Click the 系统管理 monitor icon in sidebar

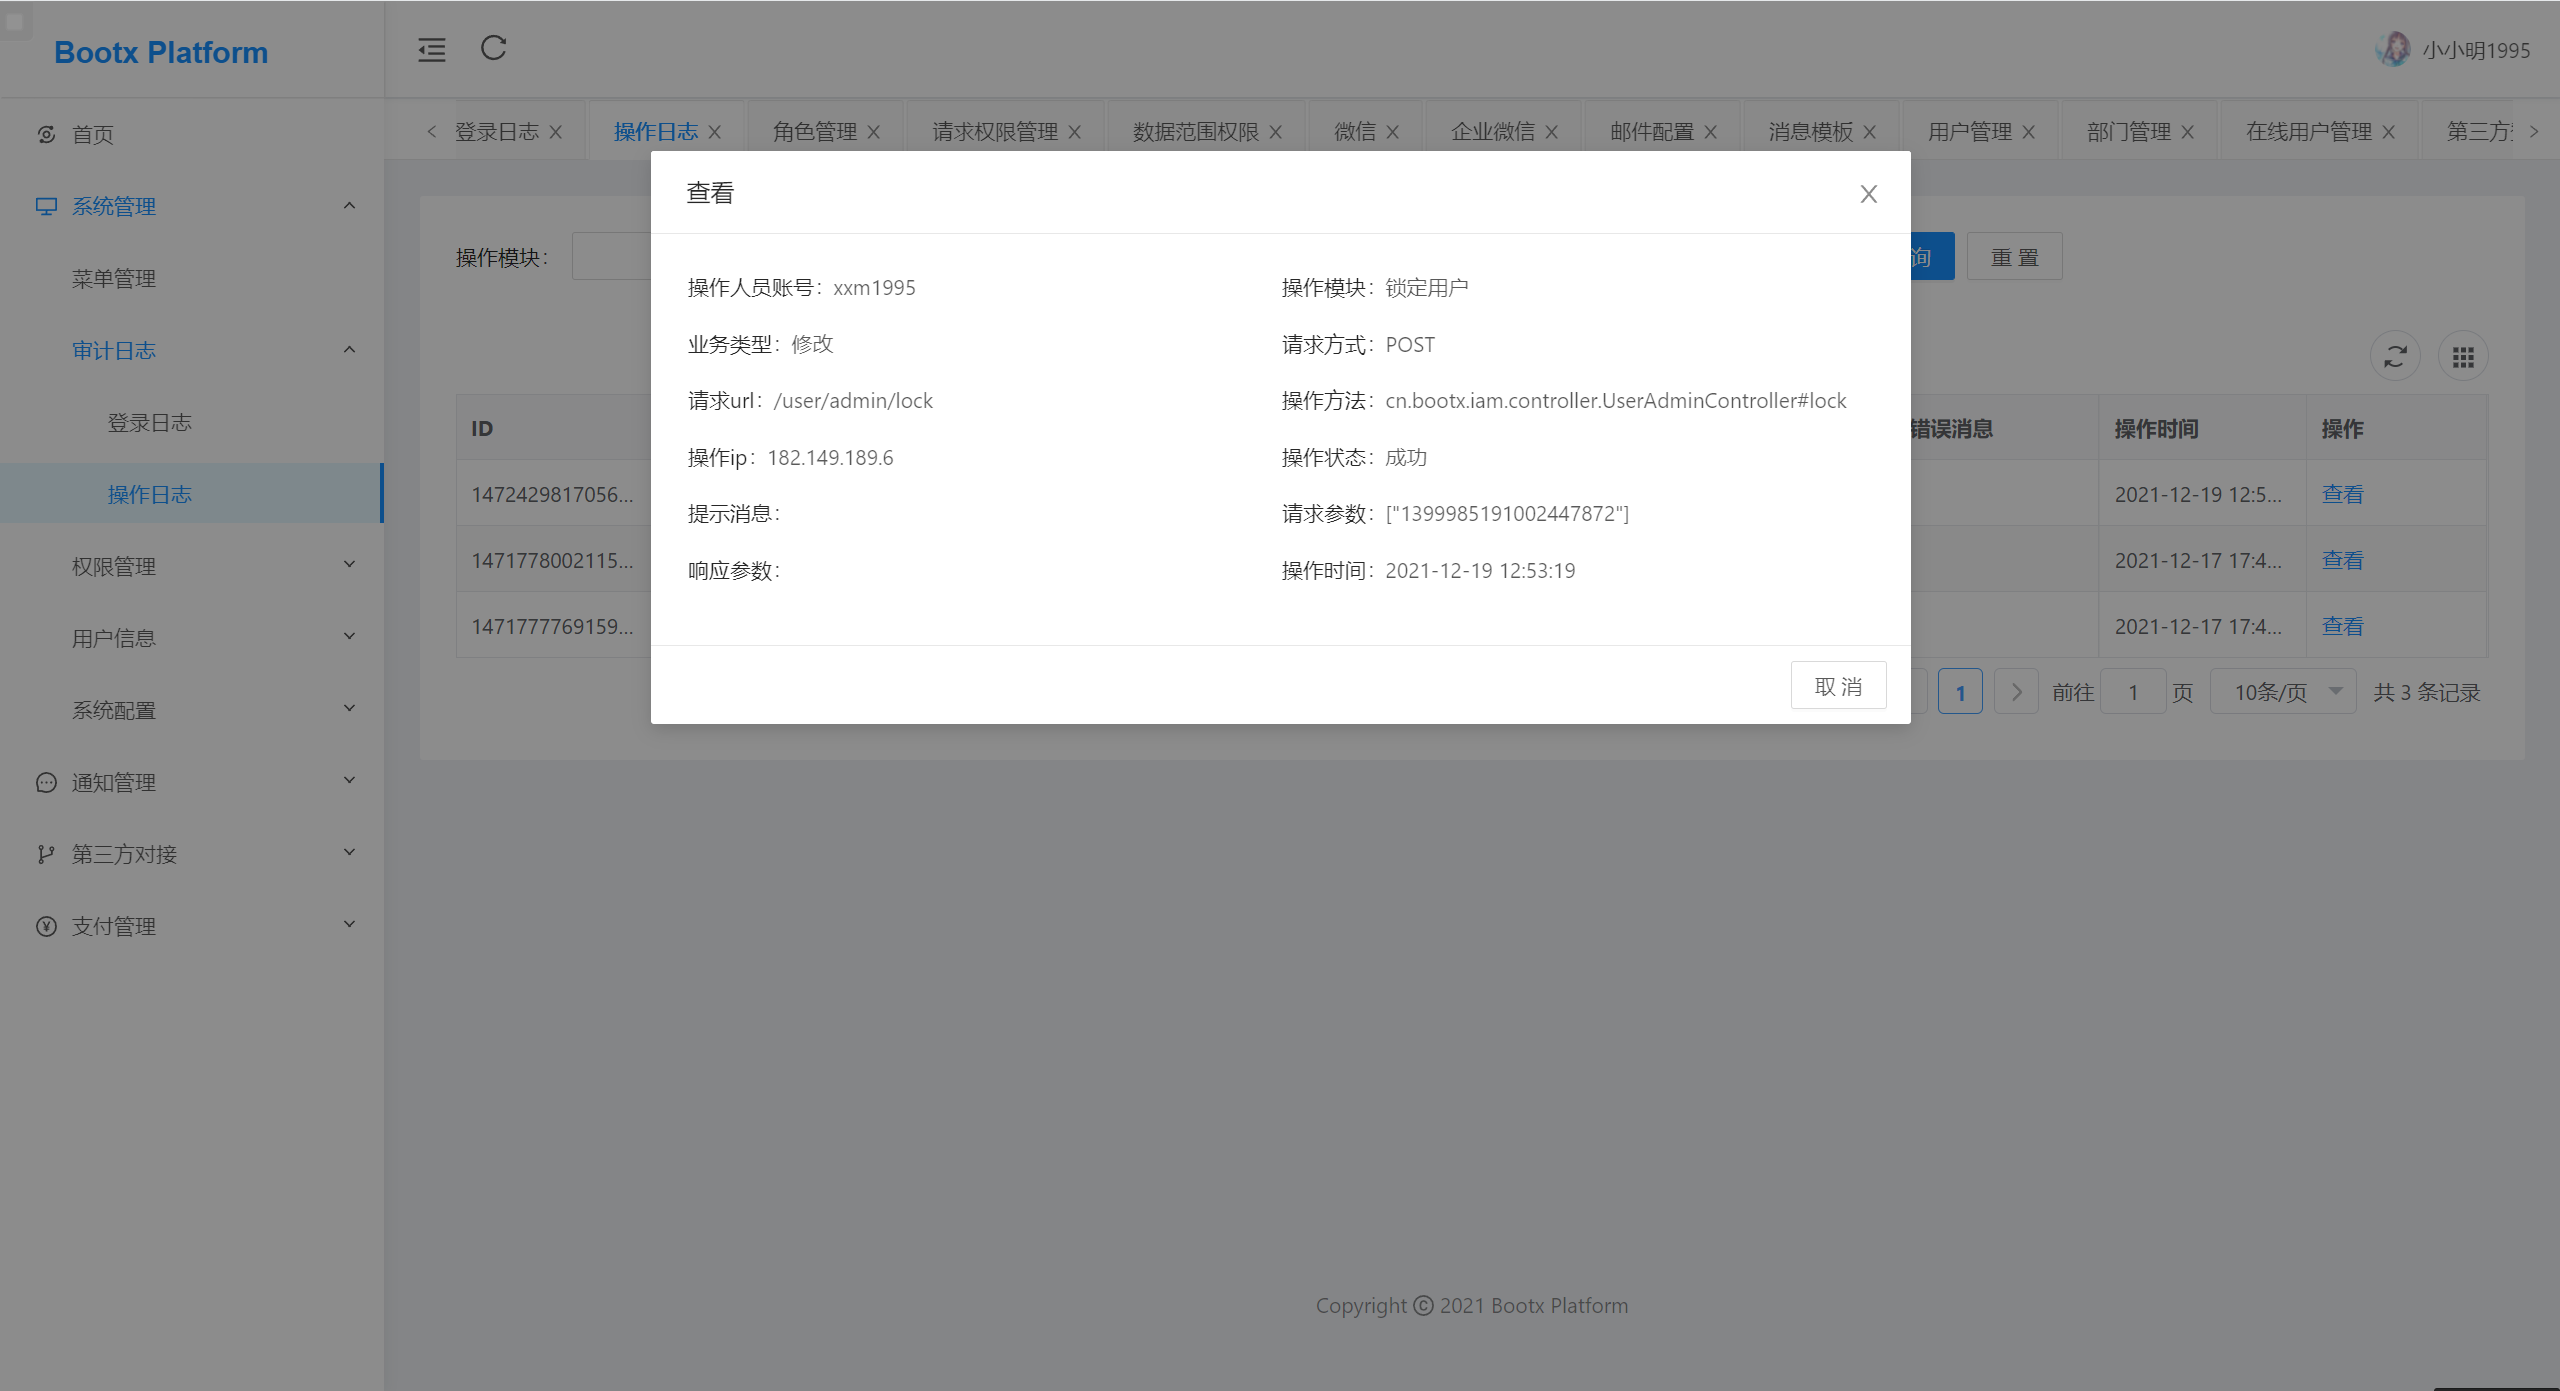coord(45,205)
